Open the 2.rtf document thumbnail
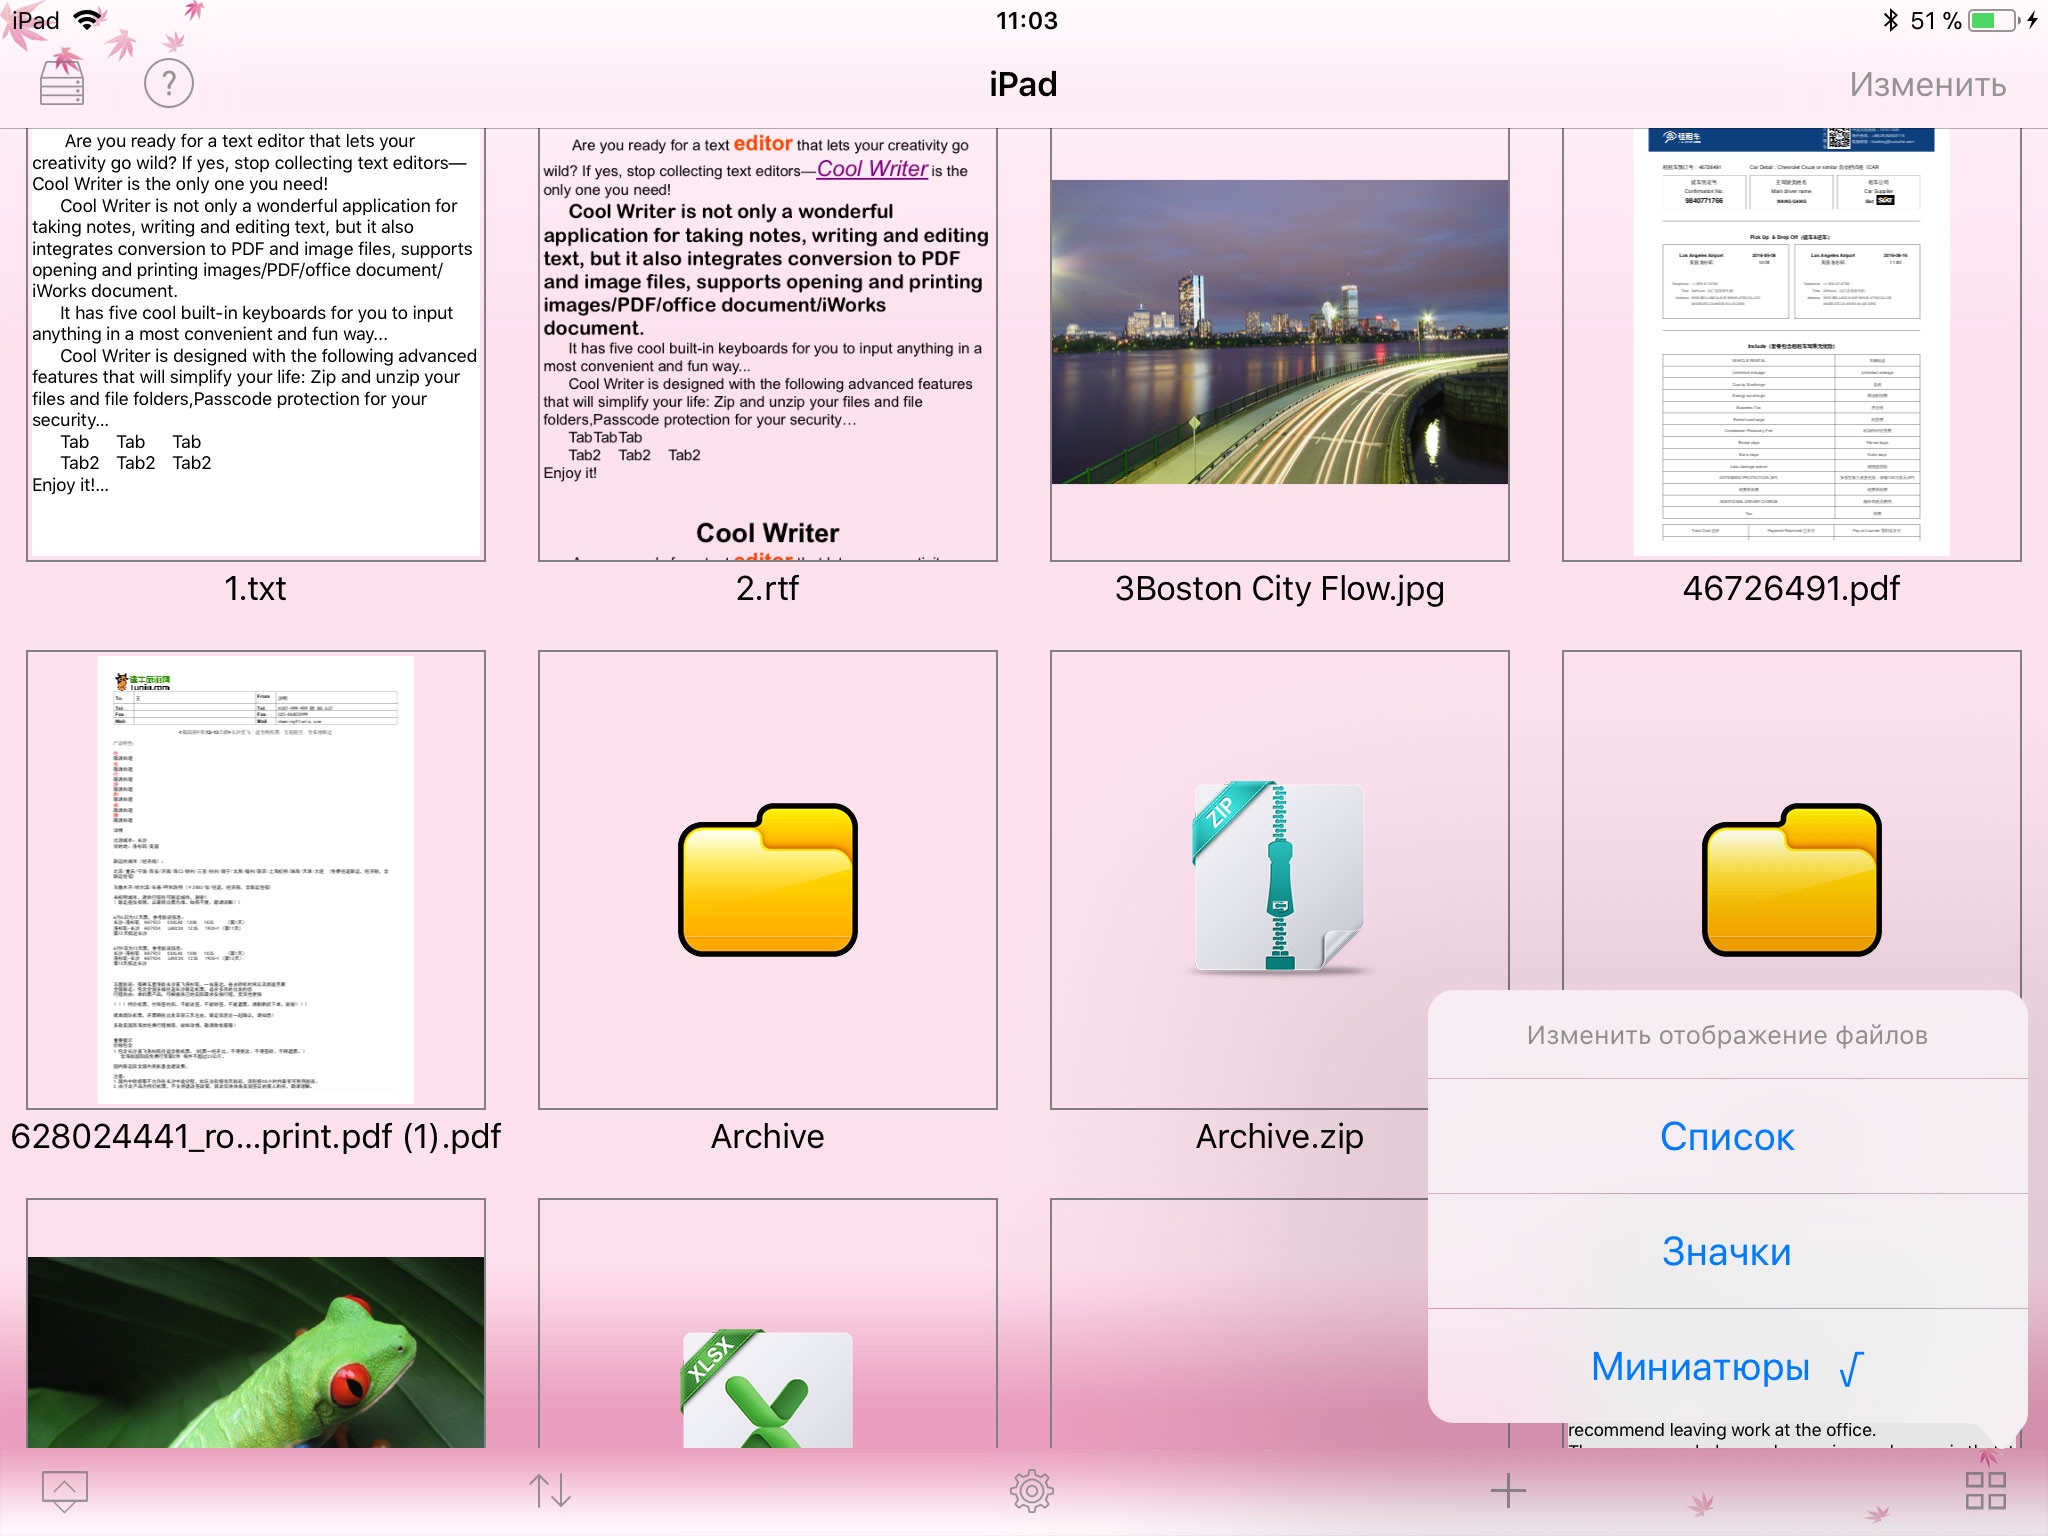This screenshot has height=1536, width=2048. [x=767, y=345]
